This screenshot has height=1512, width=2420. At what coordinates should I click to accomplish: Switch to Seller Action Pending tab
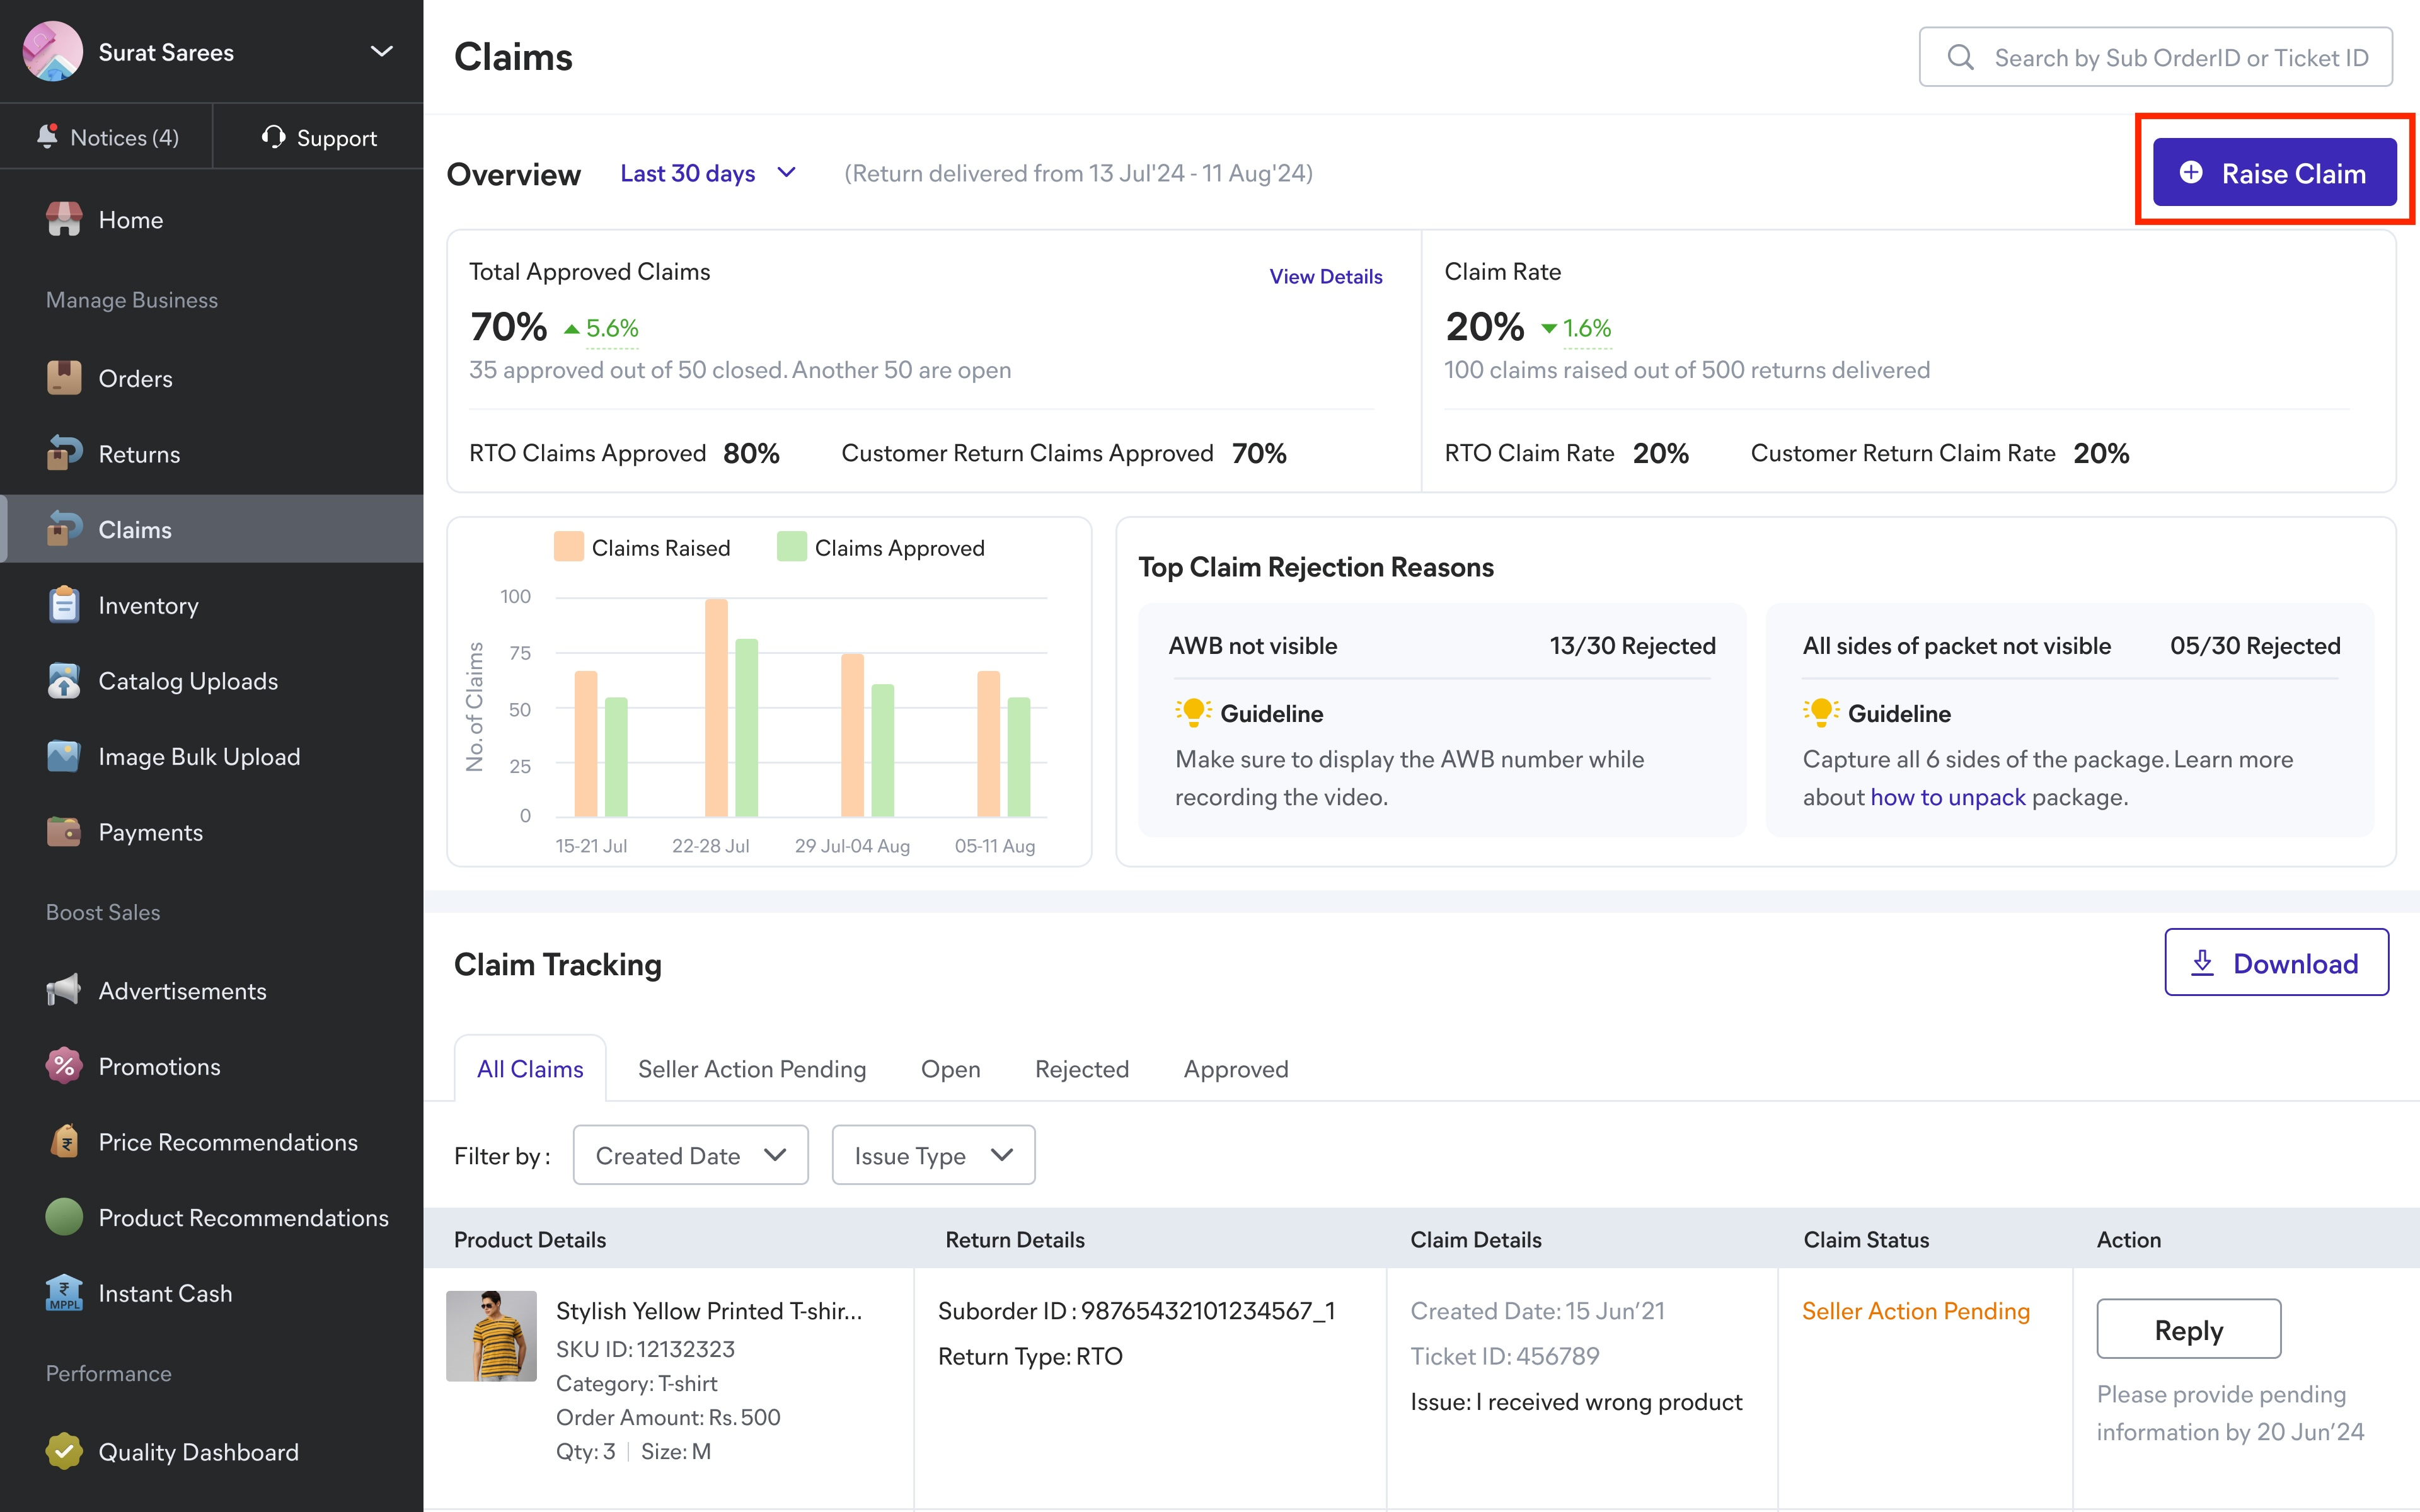752,1068
